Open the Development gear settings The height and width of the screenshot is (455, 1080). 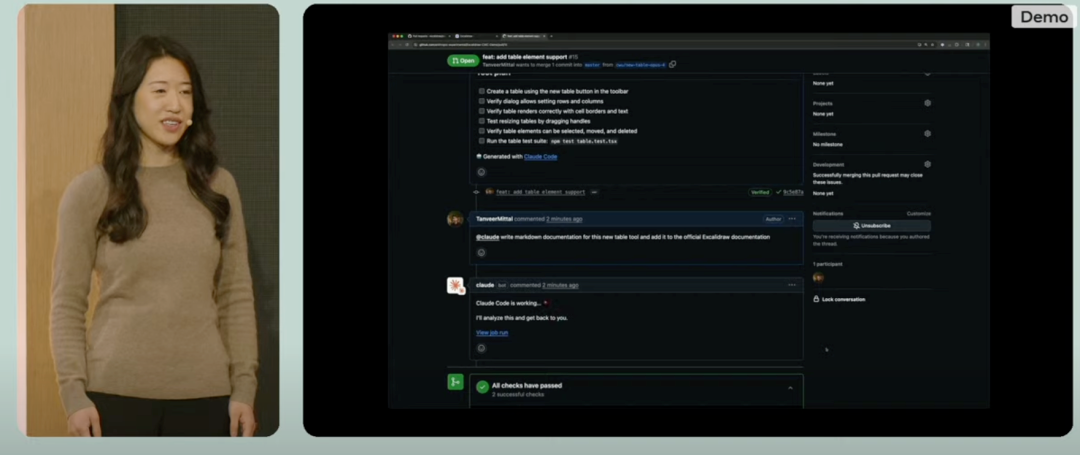coord(927,165)
